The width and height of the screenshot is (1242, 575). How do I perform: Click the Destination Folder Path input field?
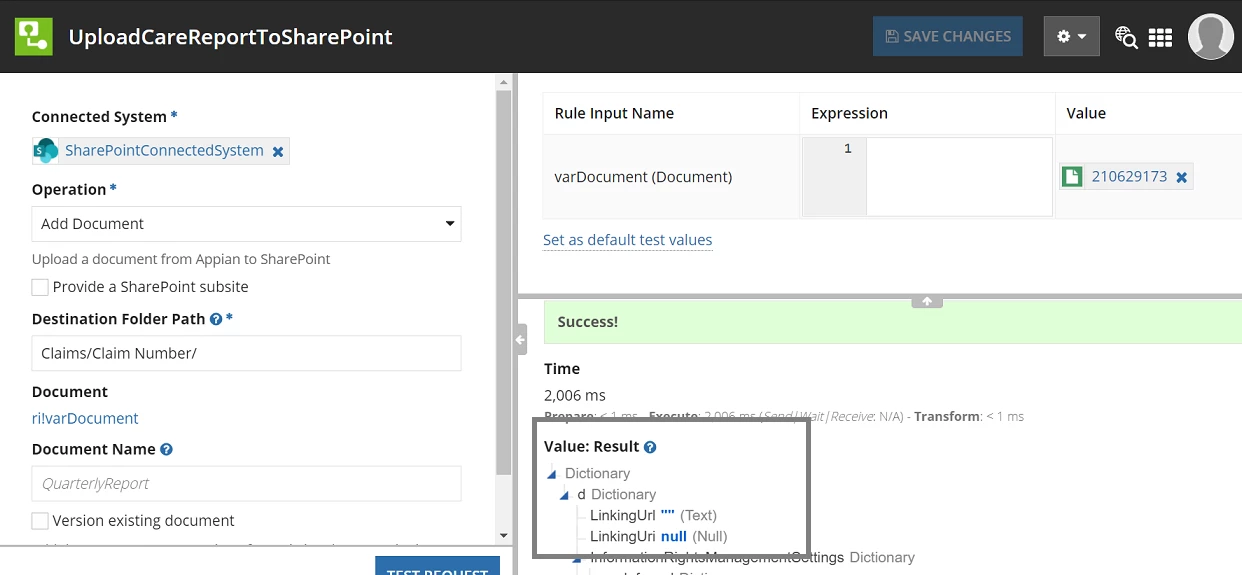[246, 353]
